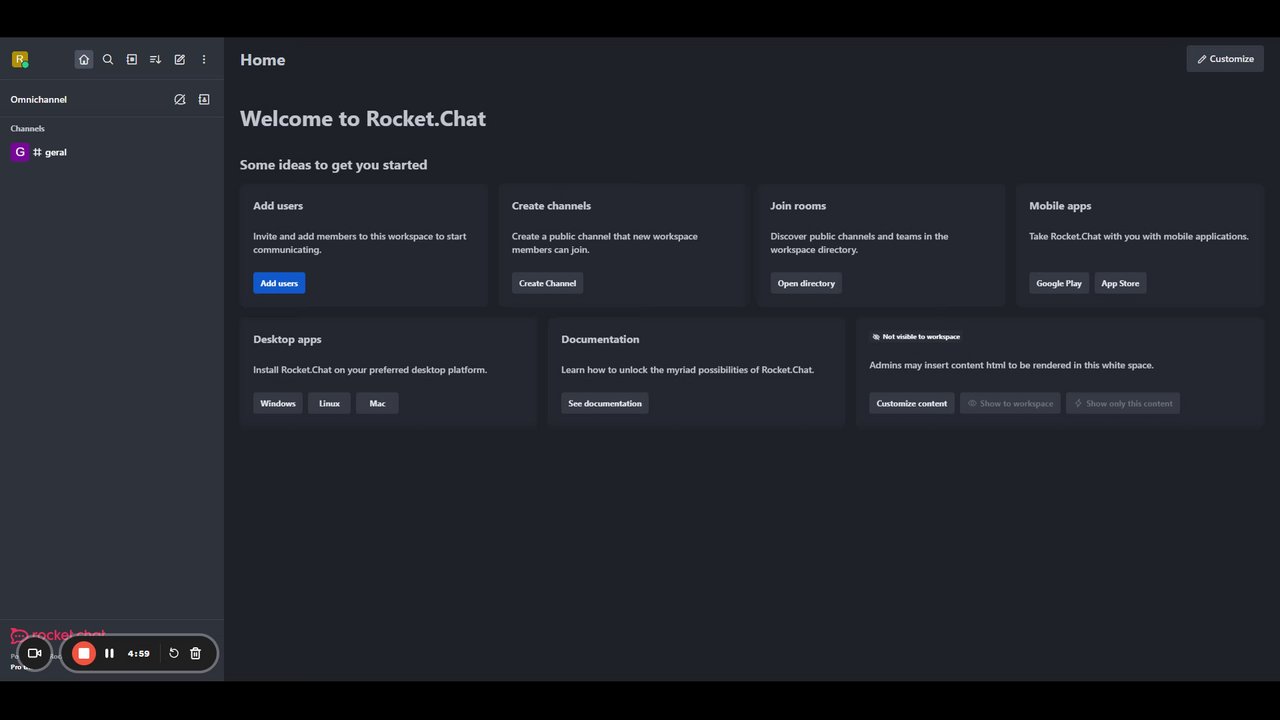Click the Create new pencil icon

pos(180,60)
